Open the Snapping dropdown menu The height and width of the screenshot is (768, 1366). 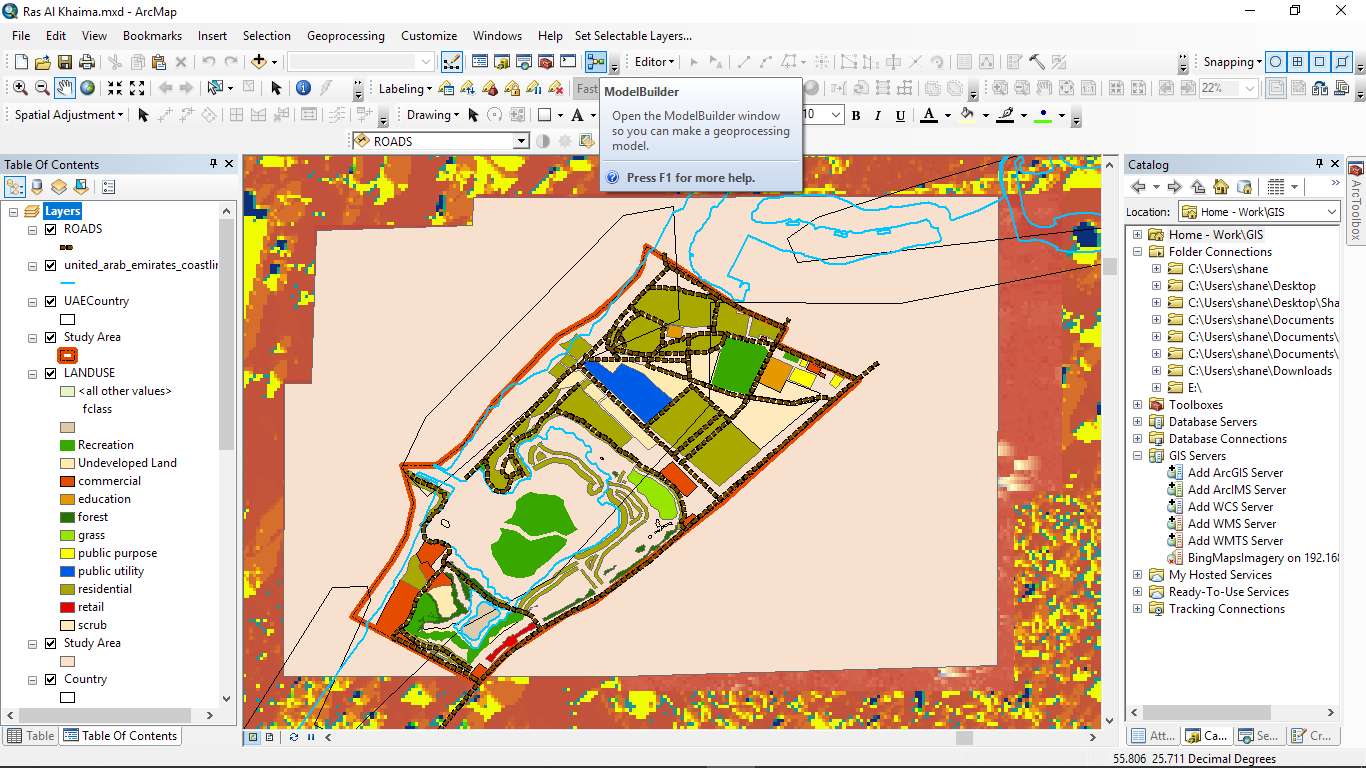tap(1232, 62)
